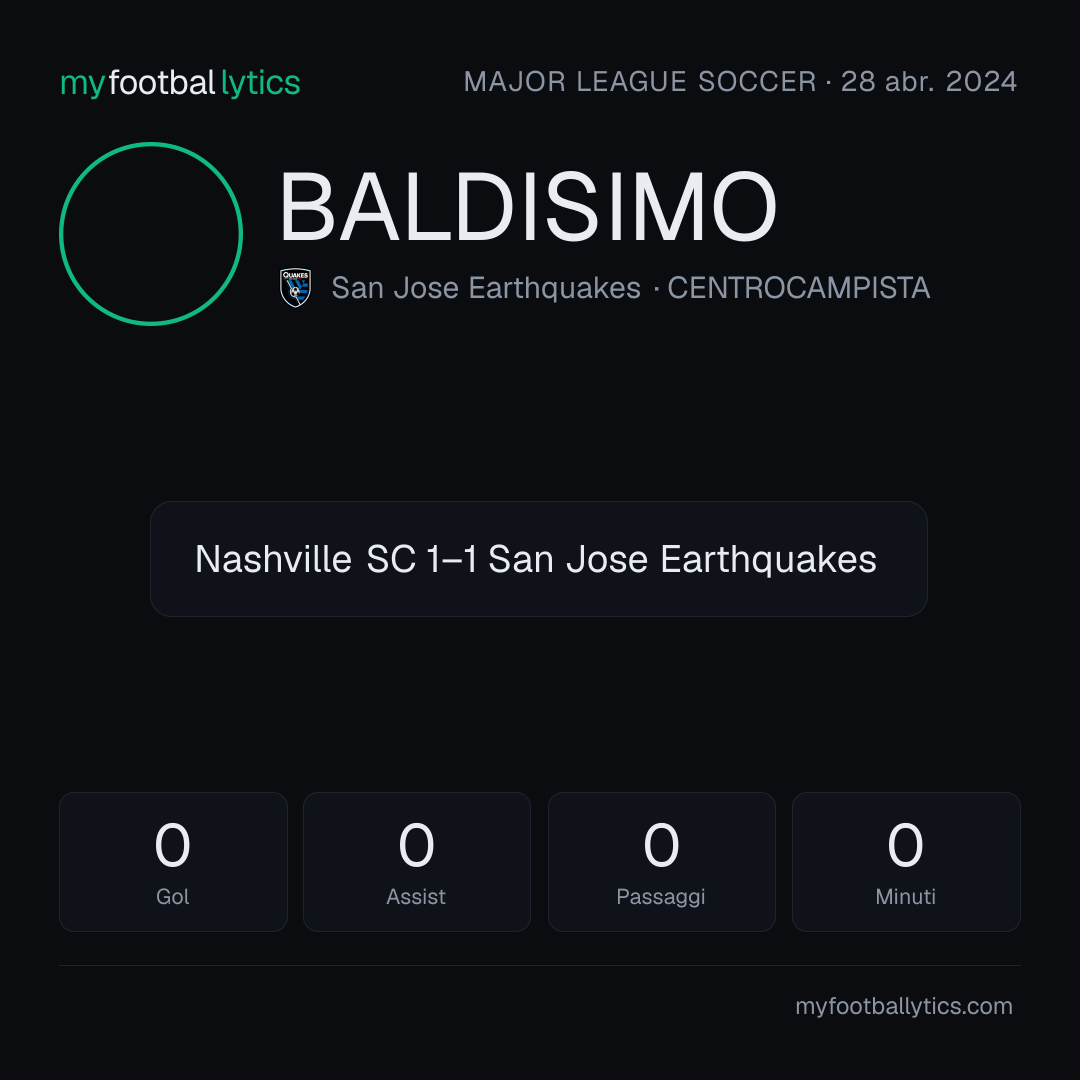Click the zero value above Passaggi
Image resolution: width=1080 pixels, height=1080 pixels.
coord(661,845)
